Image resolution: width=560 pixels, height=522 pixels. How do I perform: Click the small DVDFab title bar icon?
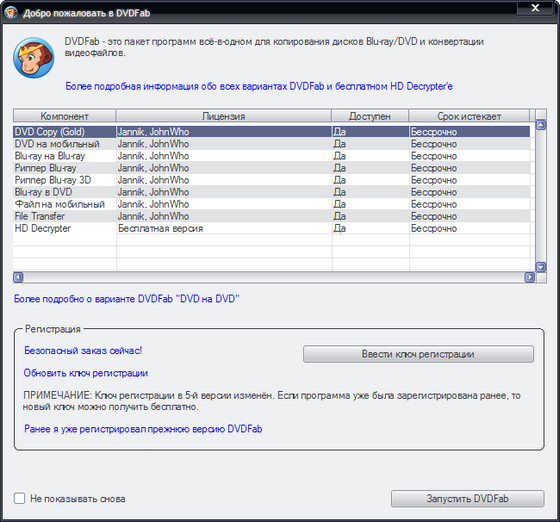pyautogui.click(x=11, y=13)
